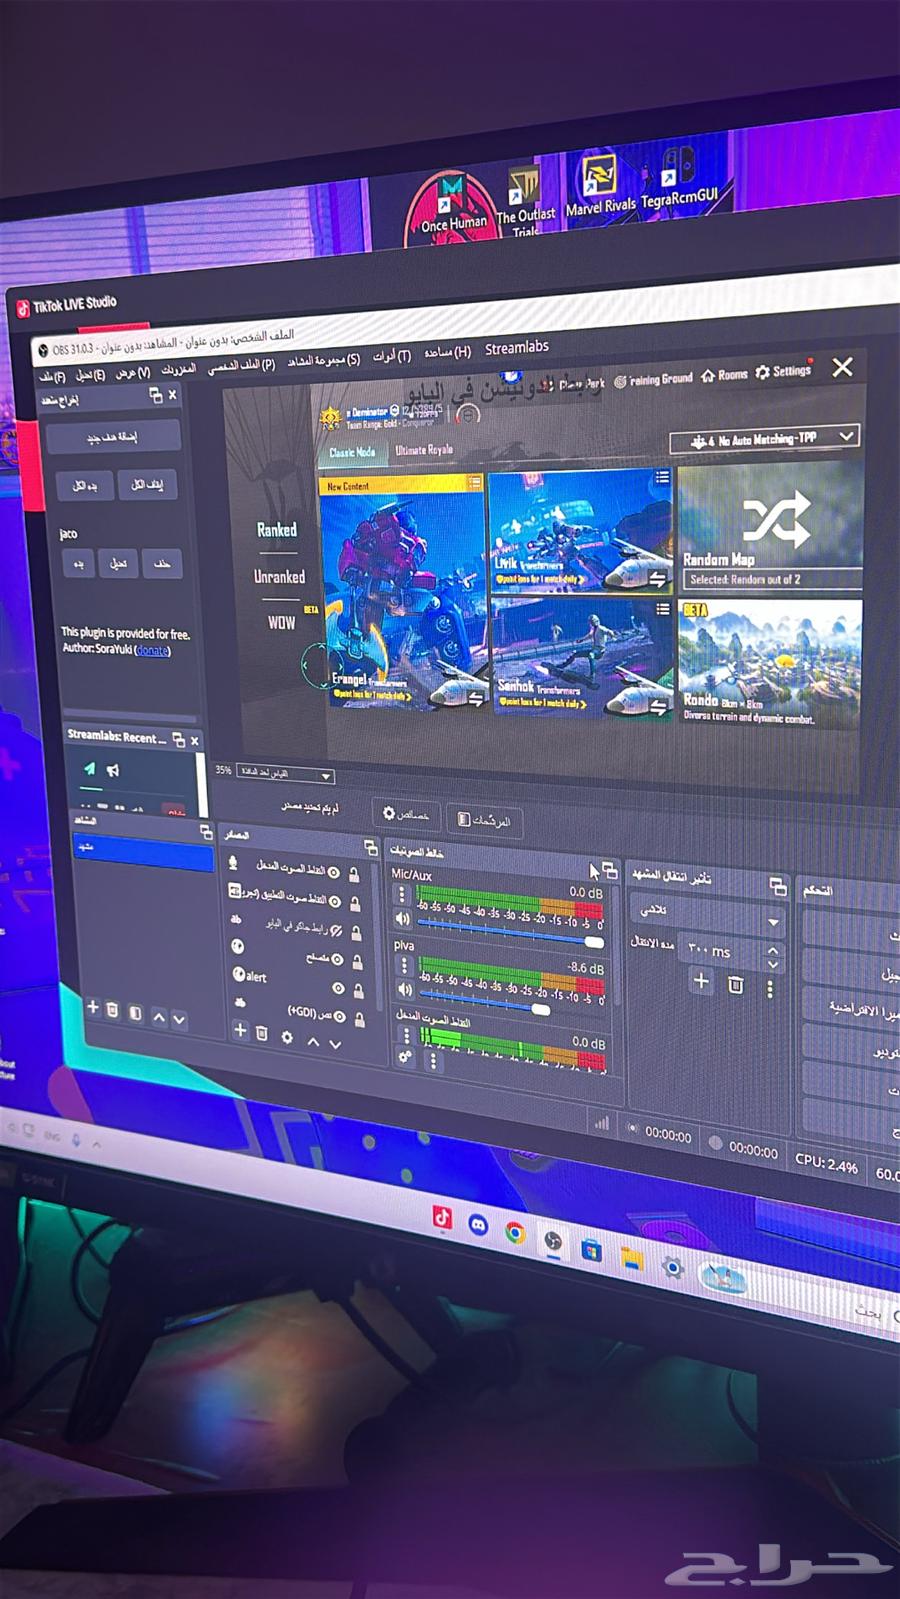Click the add source plus icon
Image resolution: width=900 pixels, height=1599 pixels.
[x=240, y=1030]
